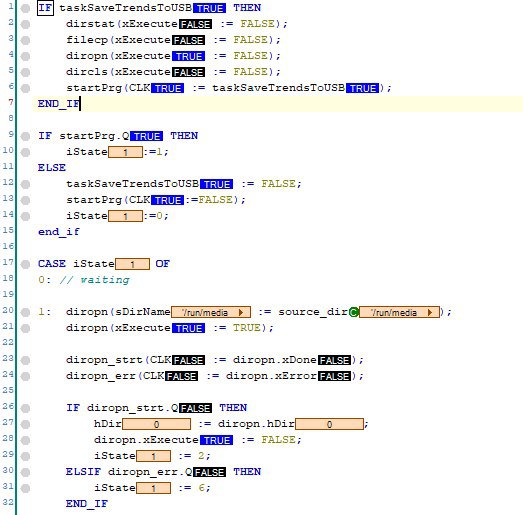The image size is (523, 515).
Task: Click CLK TRUE value on line 6
Action: tap(167, 88)
